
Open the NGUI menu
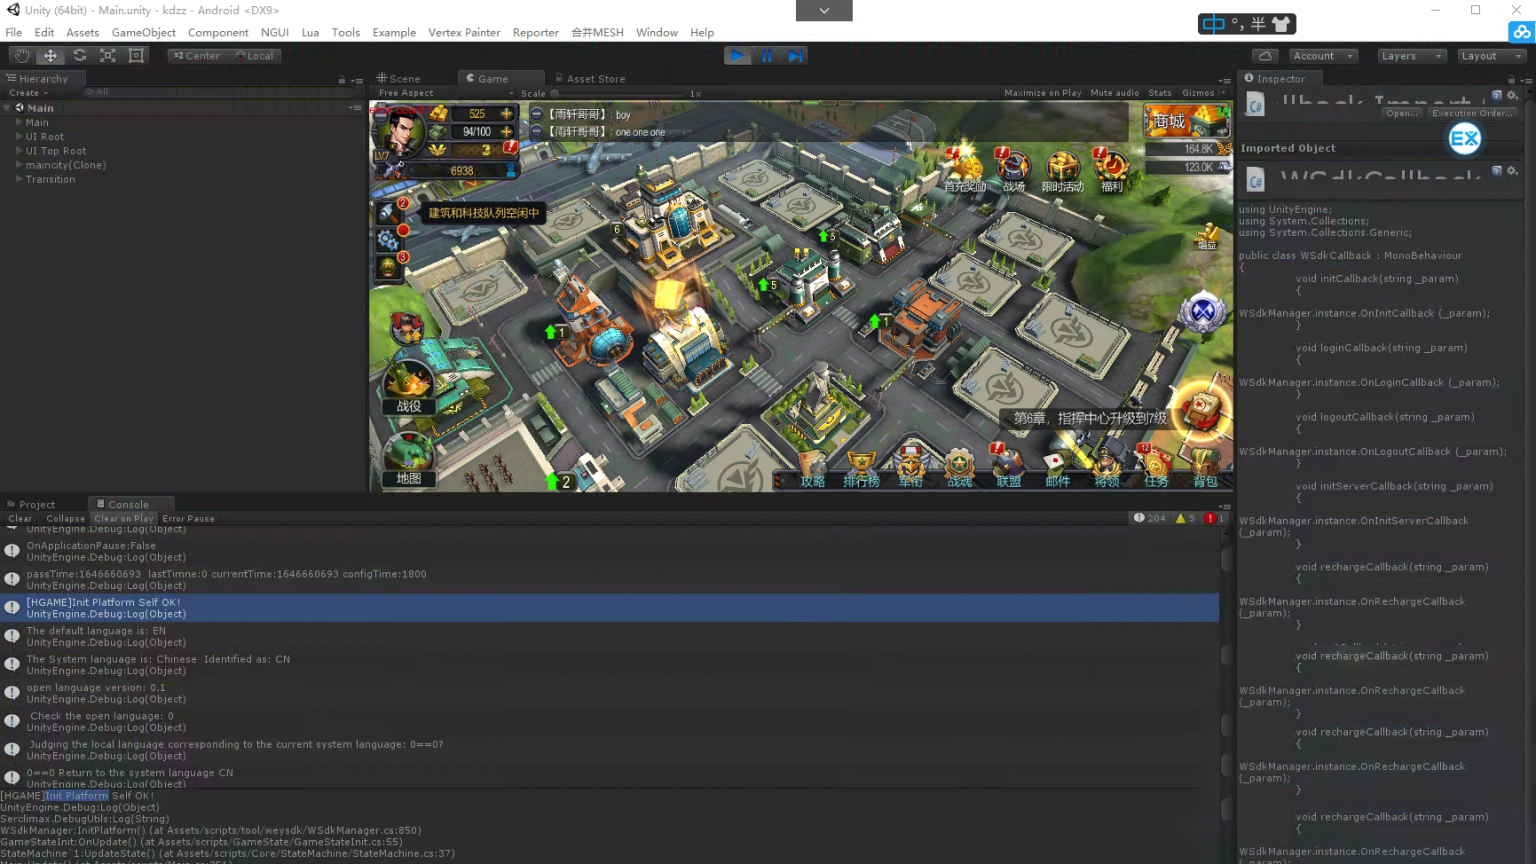[275, 33]
